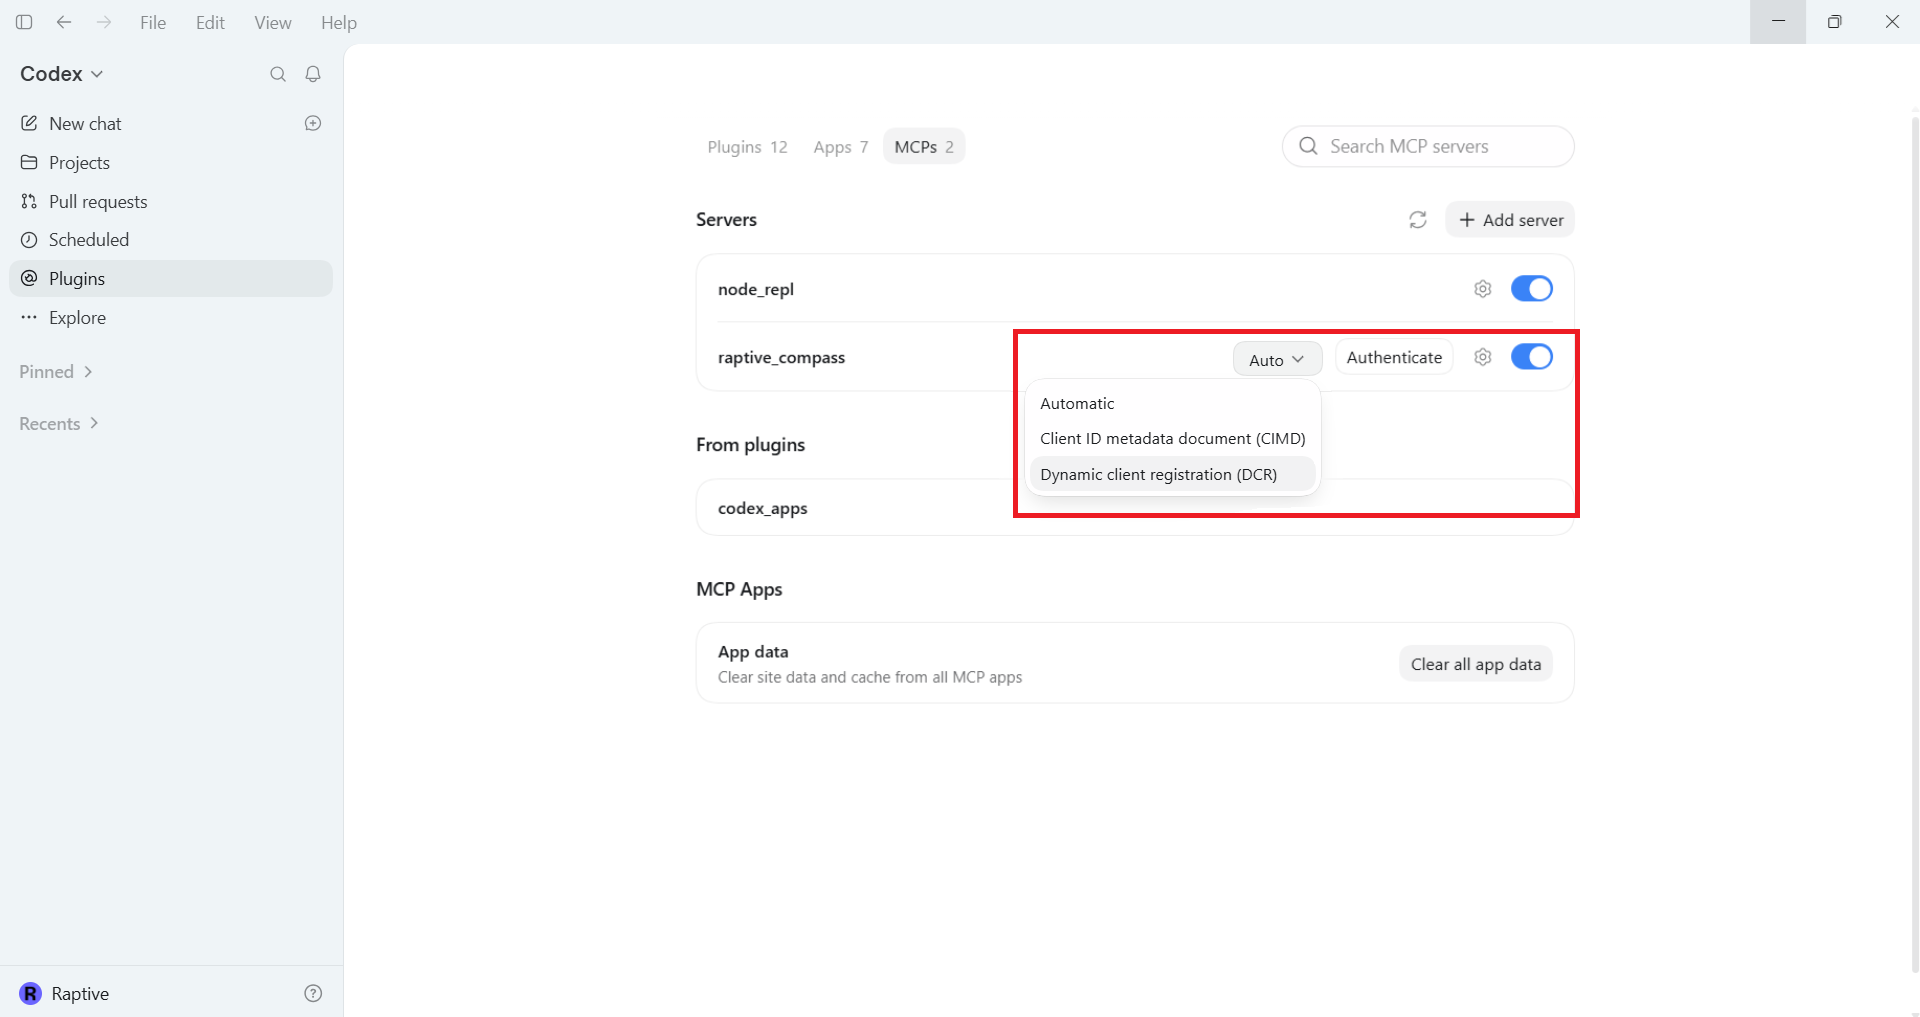Screen dimensions: 1920x1017
Task: Open Projects in the sidebar
Action: 170,162
